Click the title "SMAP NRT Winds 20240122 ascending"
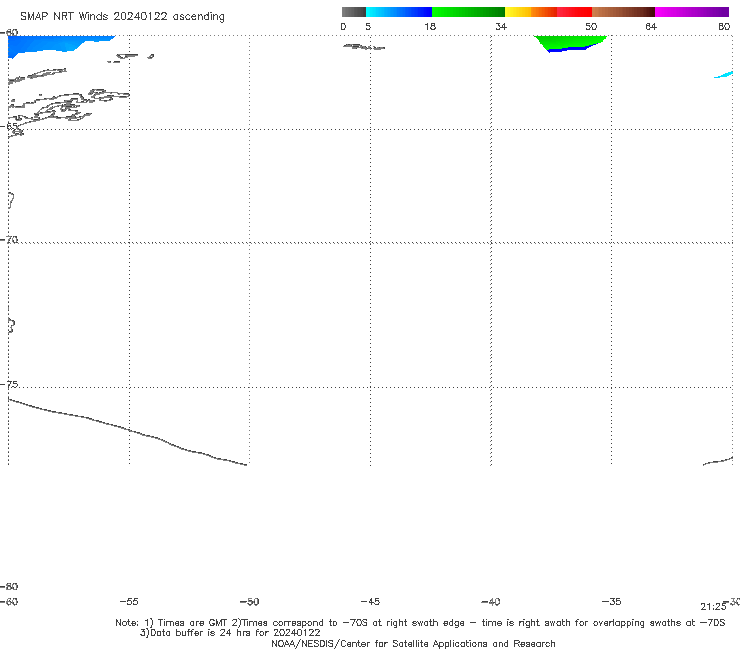The image size is (740, 650). pyautogui.click(x=122, y=16)
